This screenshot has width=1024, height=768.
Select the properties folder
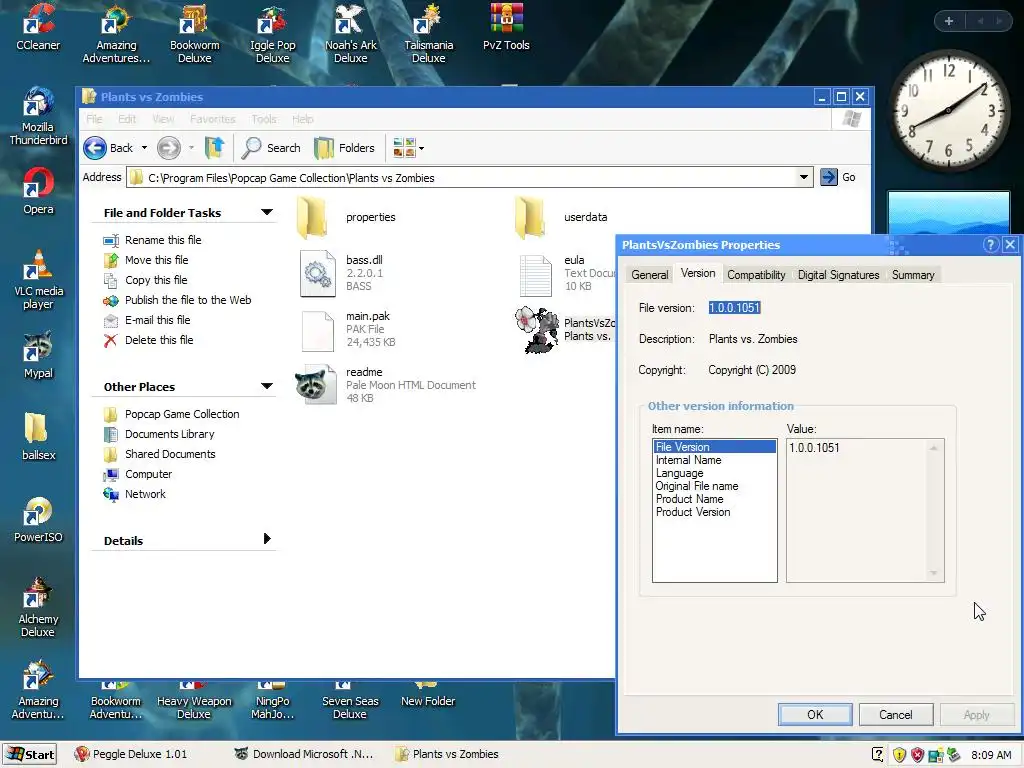pyautogui.click(x=346, y=217)
